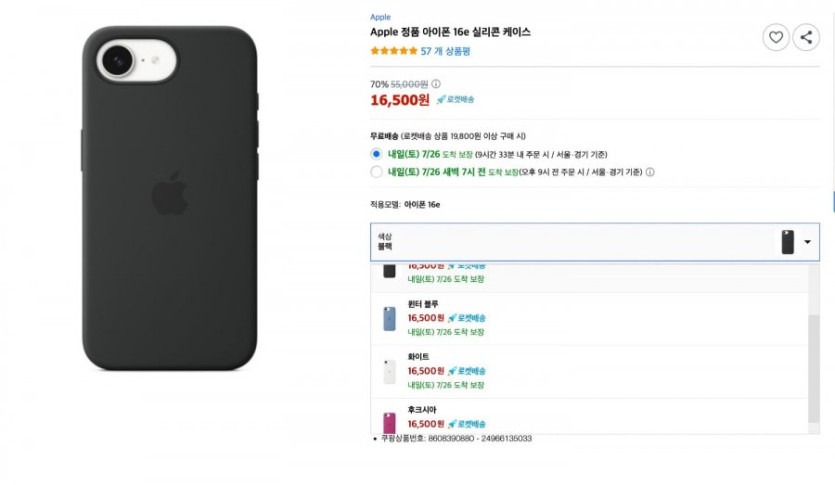This screenshot has width=835, height=485.
Task: Click the black iPhone case product image
Action: (x=169, y=198)
